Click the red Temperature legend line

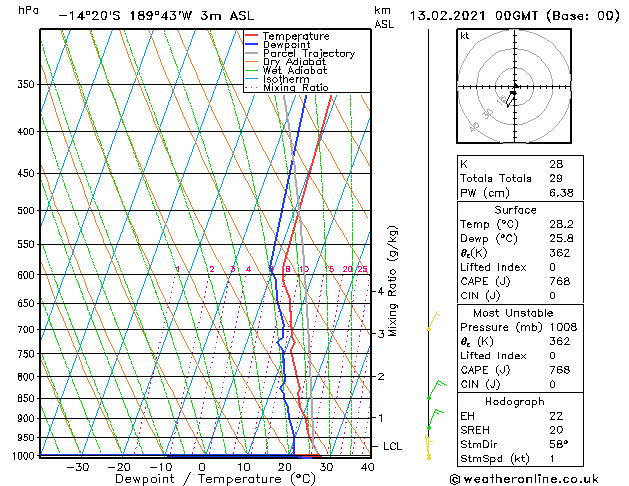pyautogui.click(x=252, y=36)
